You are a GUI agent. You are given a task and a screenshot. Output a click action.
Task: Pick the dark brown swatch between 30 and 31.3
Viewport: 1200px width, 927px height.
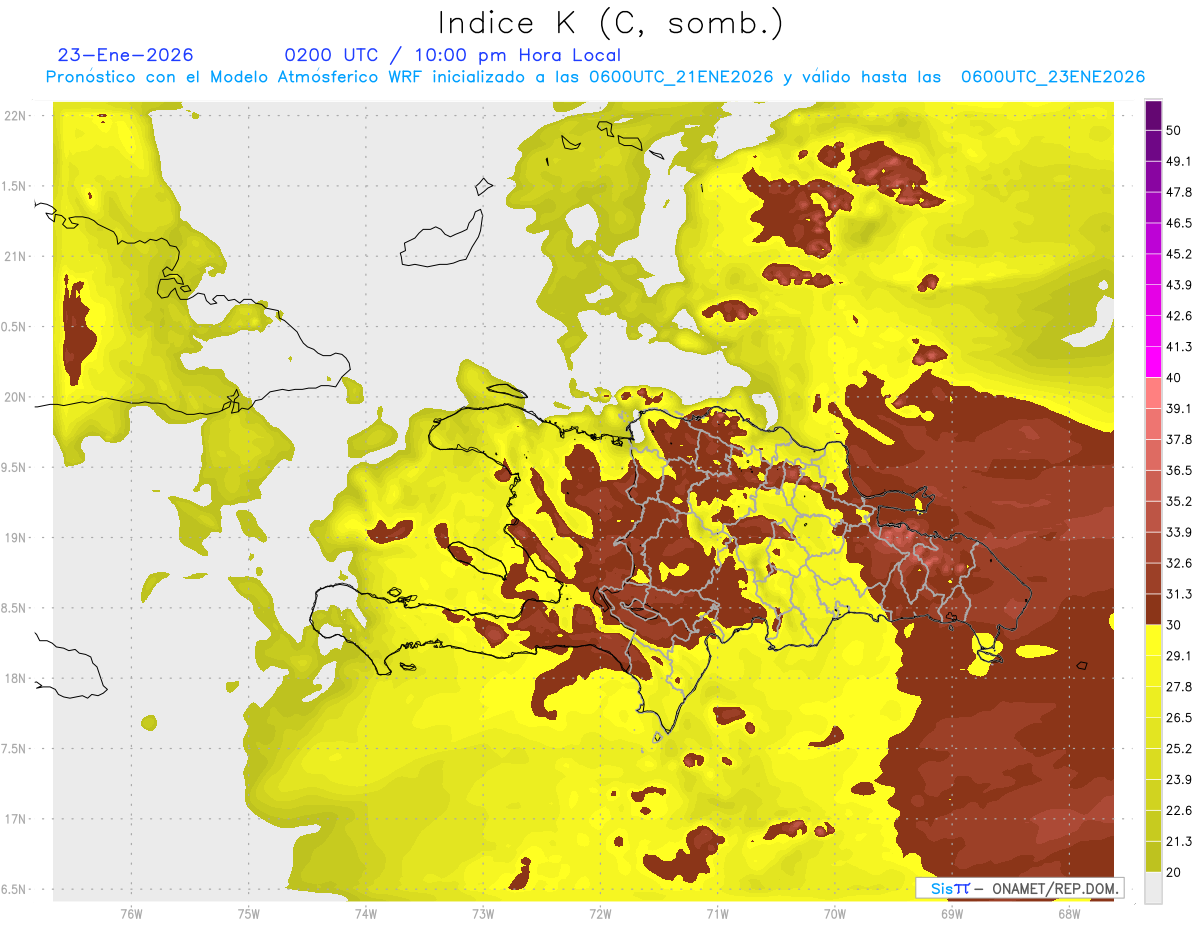tap(1153, 610)
